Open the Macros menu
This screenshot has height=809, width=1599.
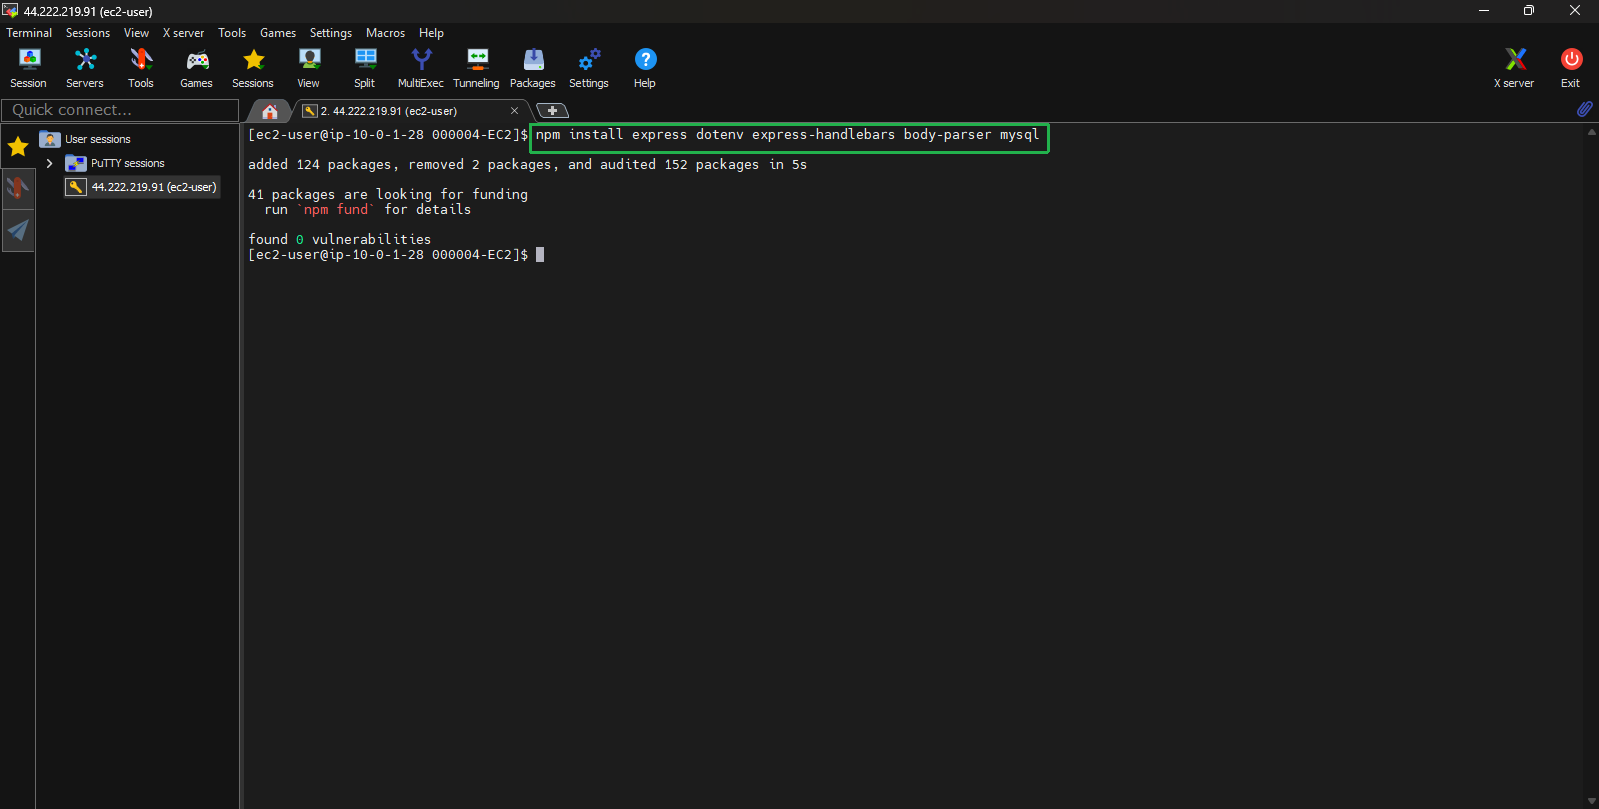(385, 33)
